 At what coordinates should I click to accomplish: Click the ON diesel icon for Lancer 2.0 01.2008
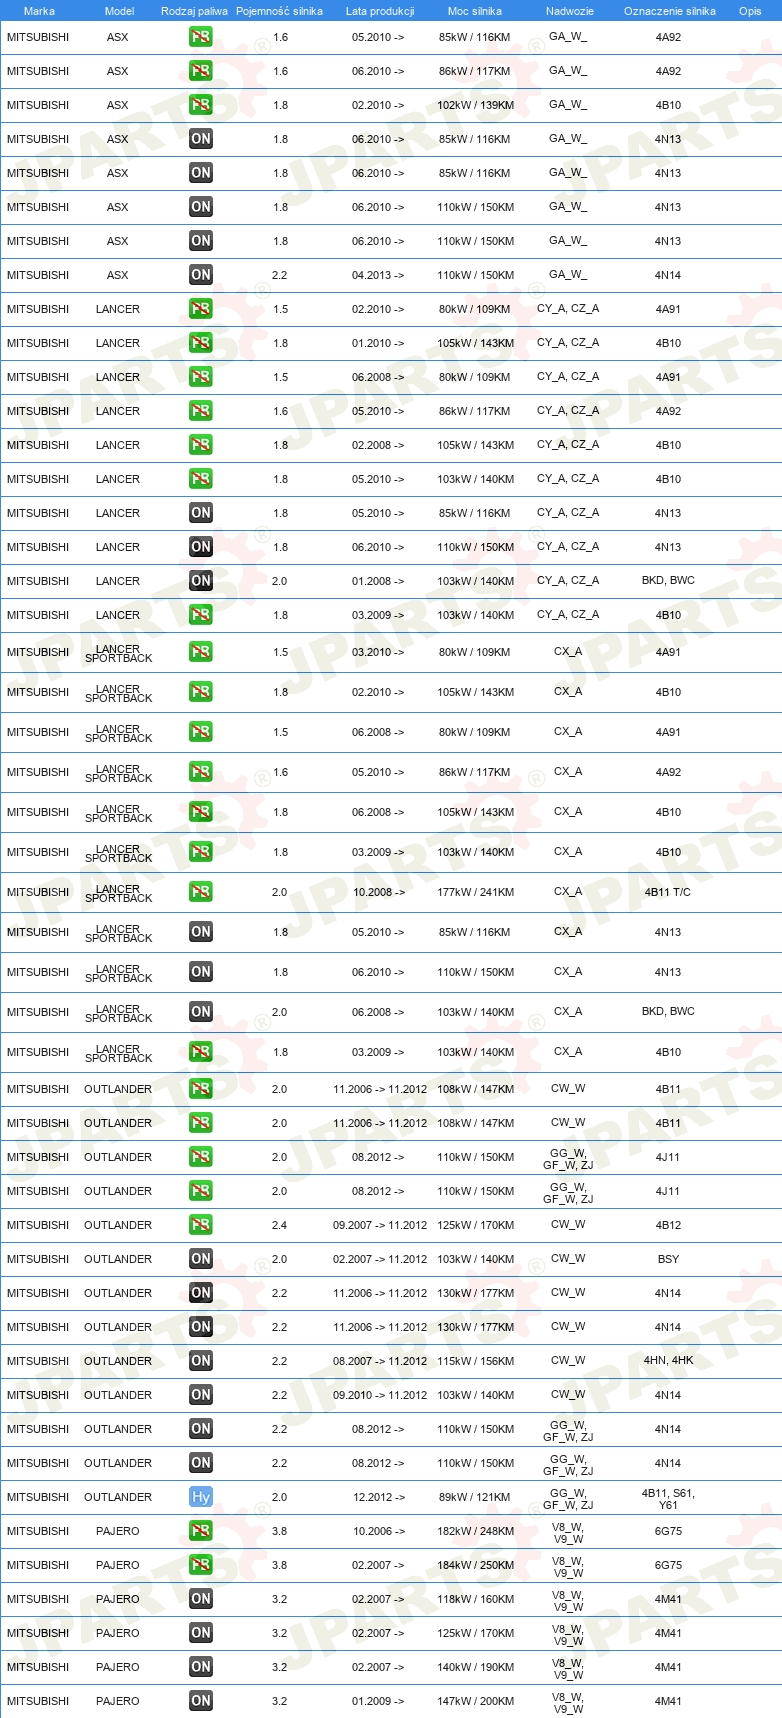(x=201, y=581)
